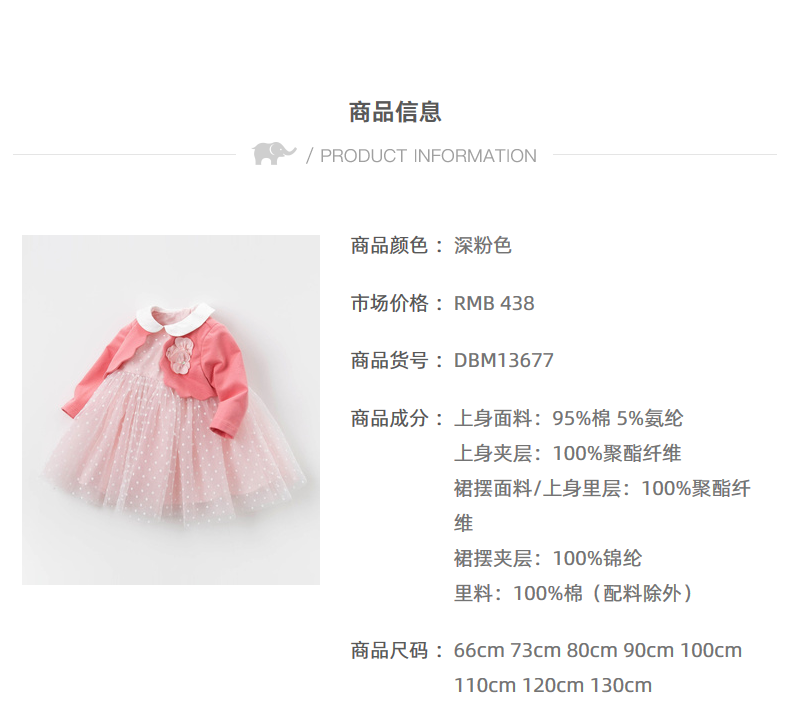The width and height of the screenshot is (790, 702).
Task: Click the 商品颜色 label
Action: (x=389, y=246)
